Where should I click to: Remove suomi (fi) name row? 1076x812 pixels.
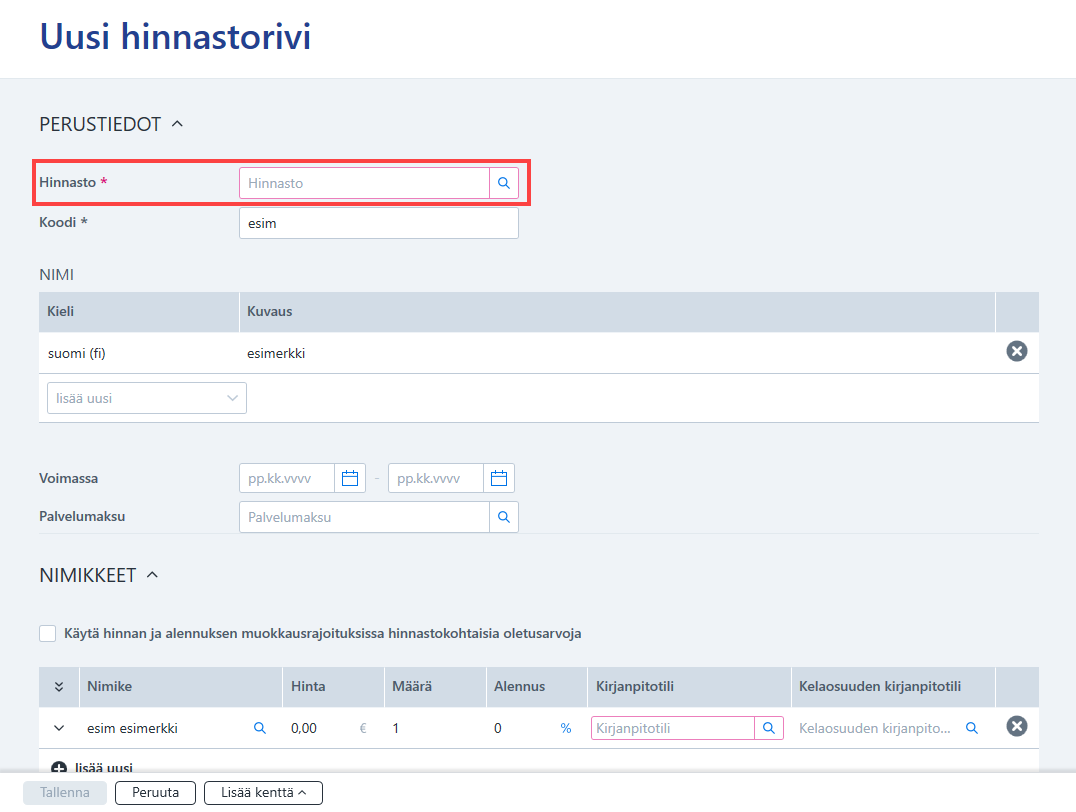[1016, 351]
